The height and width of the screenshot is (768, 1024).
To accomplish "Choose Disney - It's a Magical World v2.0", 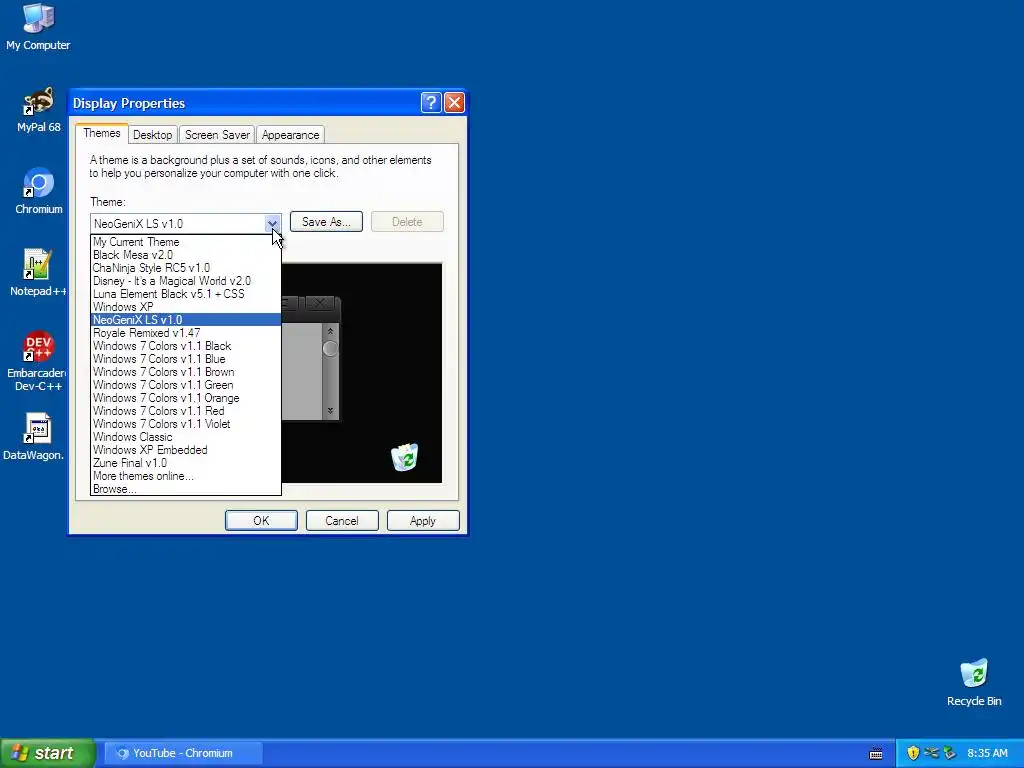I will pos(185,281).
